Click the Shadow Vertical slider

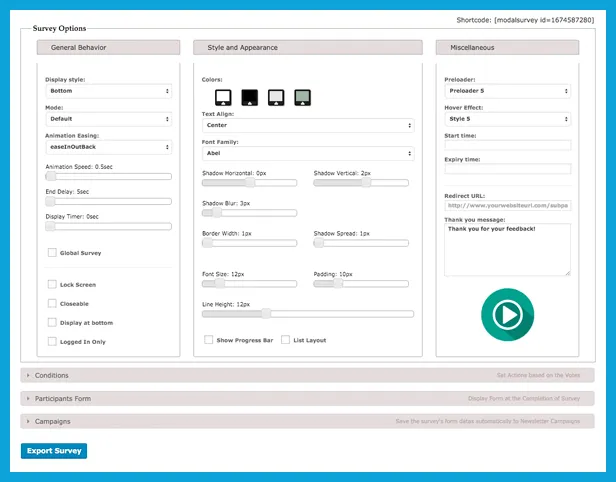(x=361, y=183)
